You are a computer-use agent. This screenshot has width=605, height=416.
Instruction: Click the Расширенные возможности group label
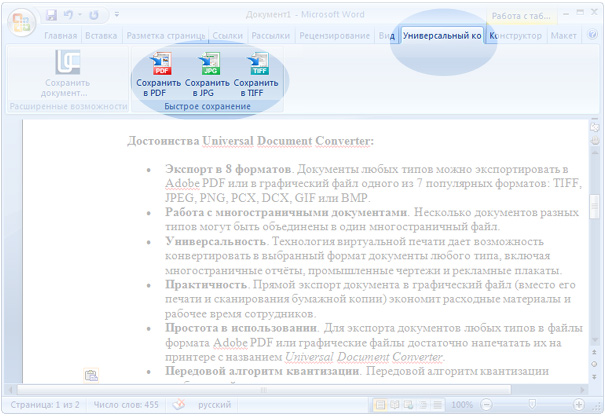[x=68, y=107]
